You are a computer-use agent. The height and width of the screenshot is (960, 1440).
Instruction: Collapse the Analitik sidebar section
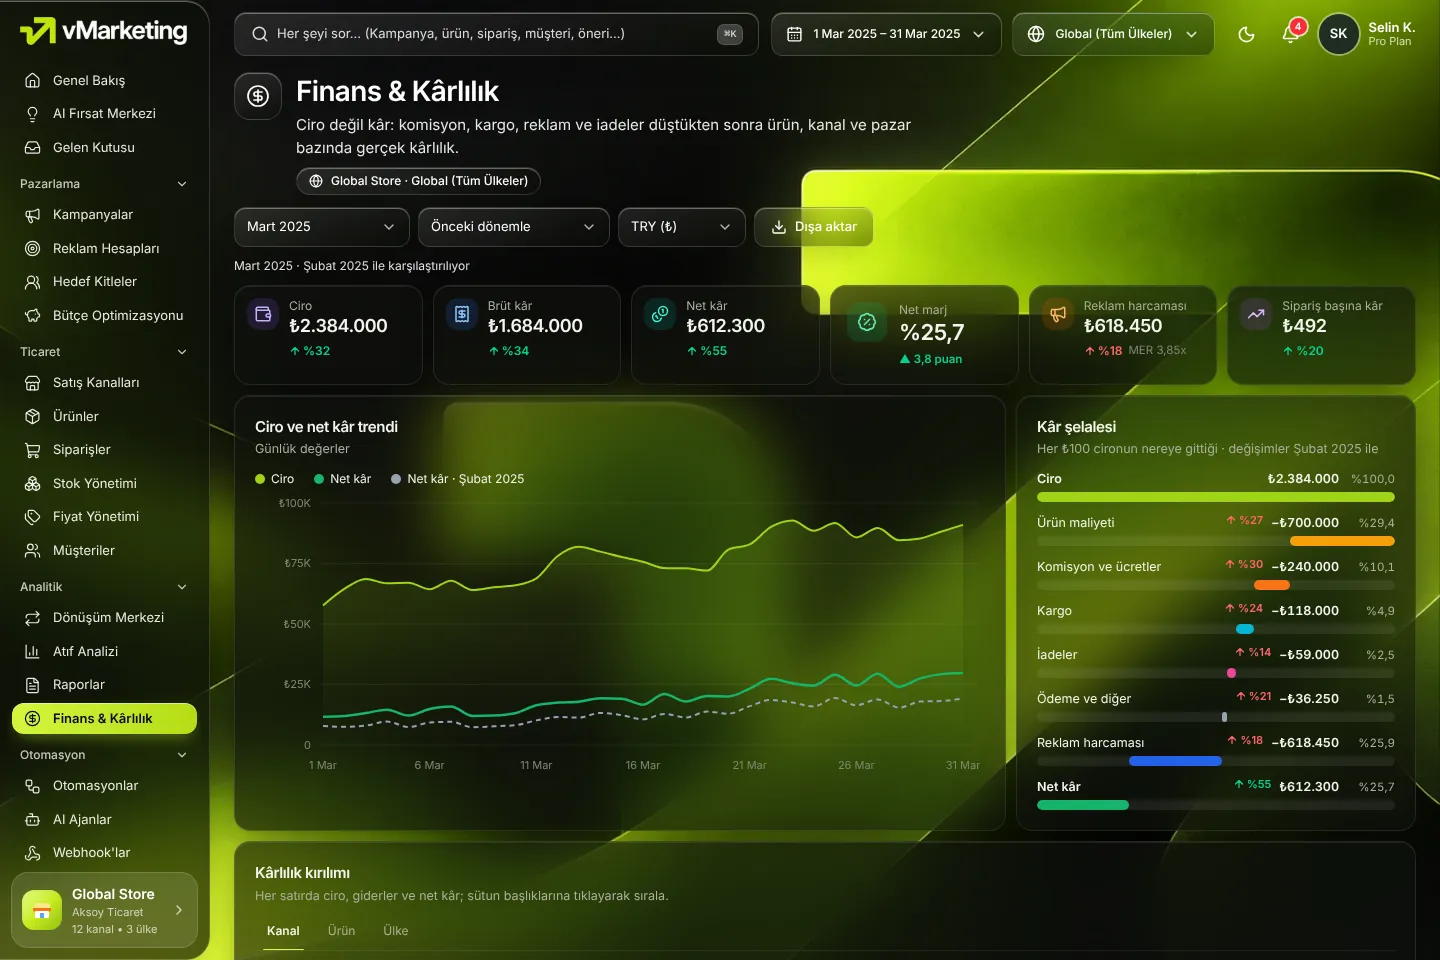pos(104,587)
